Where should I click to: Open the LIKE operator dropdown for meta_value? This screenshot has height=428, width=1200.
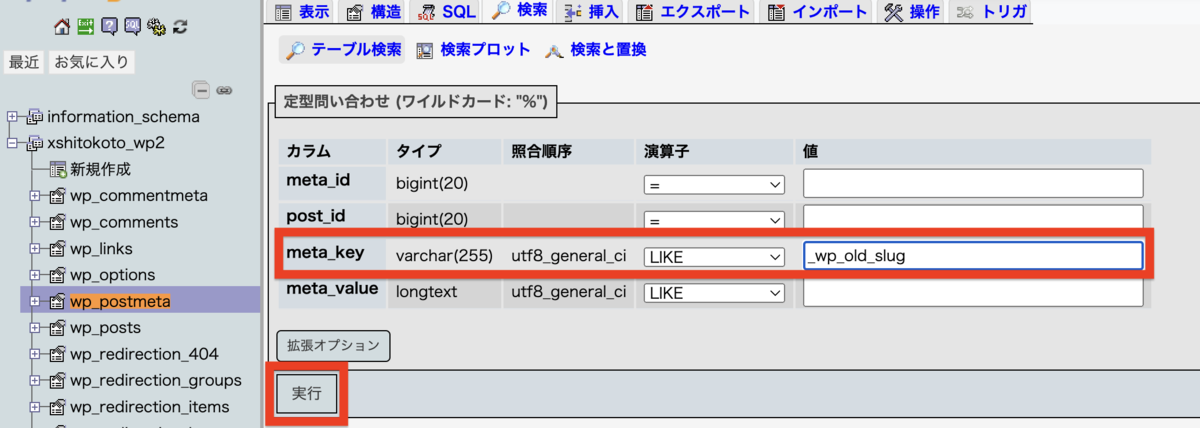coord(713,293)
